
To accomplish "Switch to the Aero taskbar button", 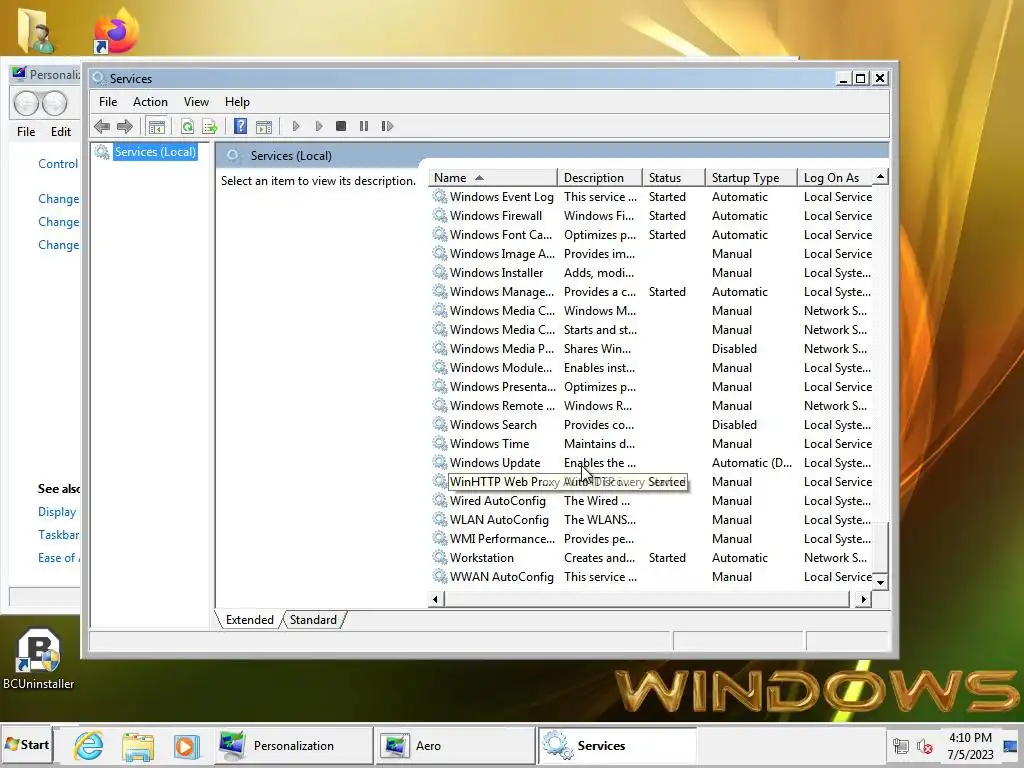I will click(455, 746).
